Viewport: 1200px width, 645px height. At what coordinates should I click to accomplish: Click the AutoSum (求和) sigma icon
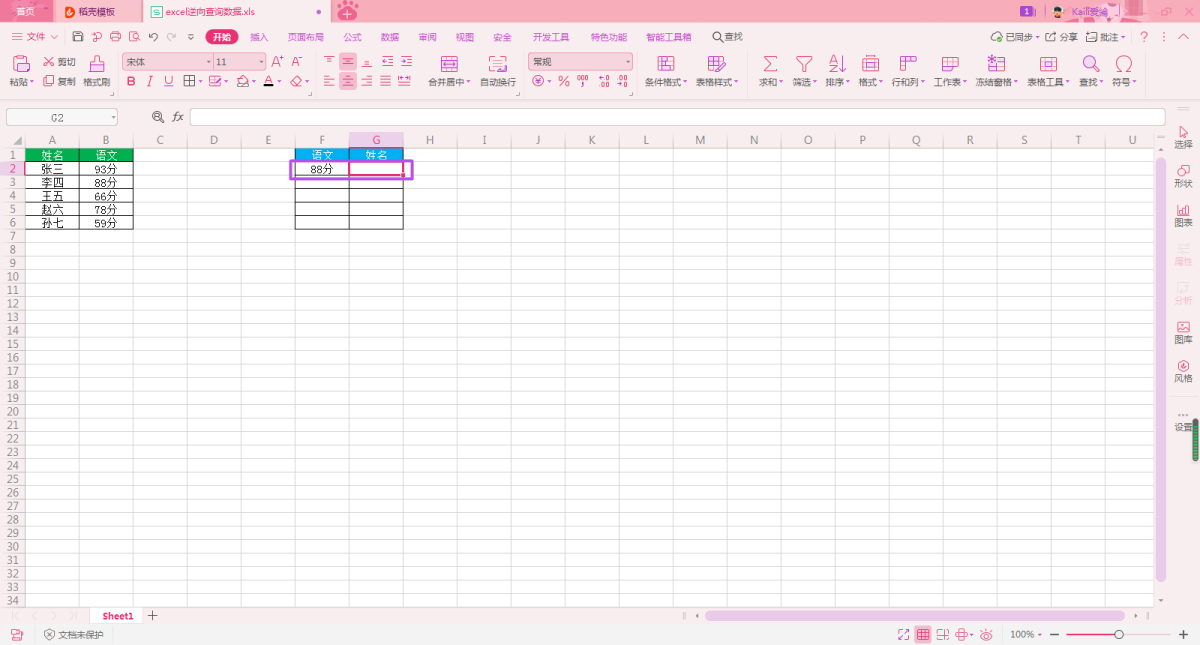[770, 64]
